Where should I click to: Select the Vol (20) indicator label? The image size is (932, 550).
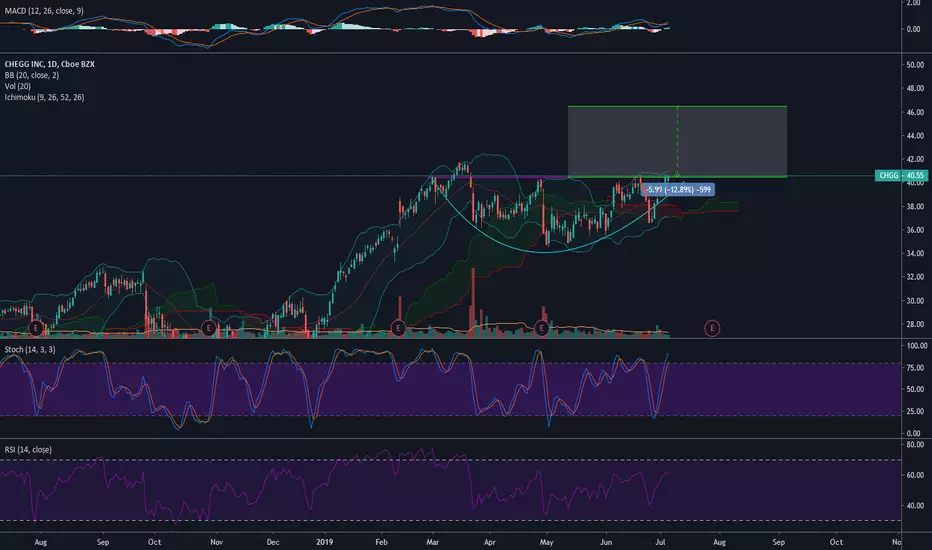point(18,86)
